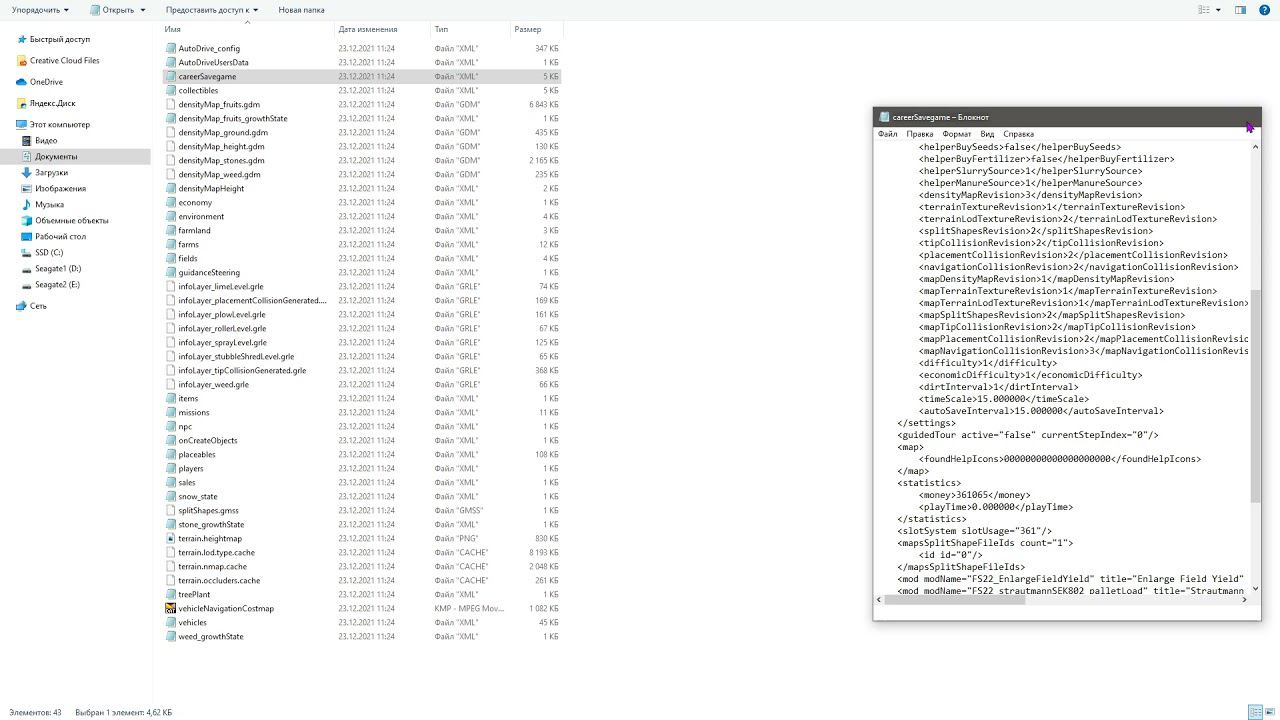Click the Notepad scroll-left arrow

tap(880, 600)
